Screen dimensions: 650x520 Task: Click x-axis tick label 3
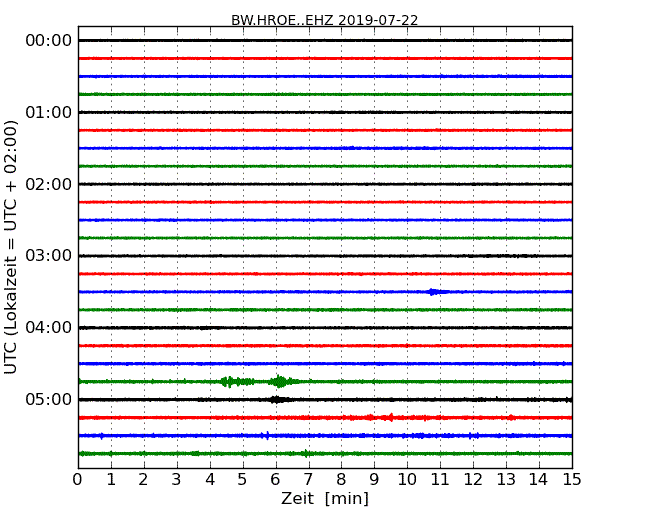[177, 480]
